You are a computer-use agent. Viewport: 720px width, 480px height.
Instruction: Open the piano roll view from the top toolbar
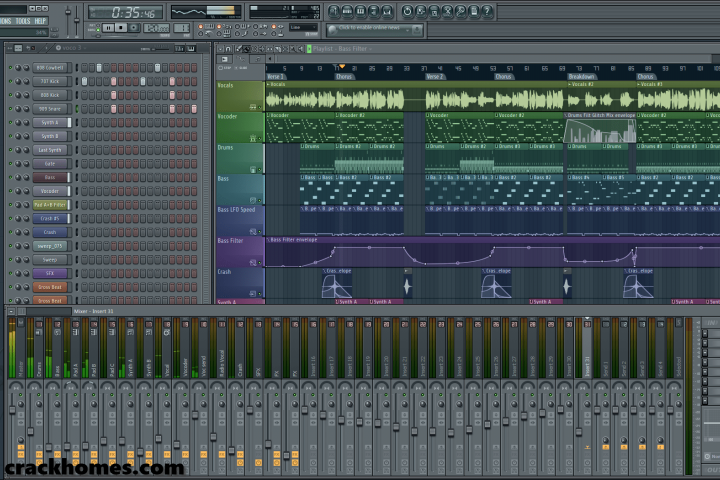tap(360, 11)
